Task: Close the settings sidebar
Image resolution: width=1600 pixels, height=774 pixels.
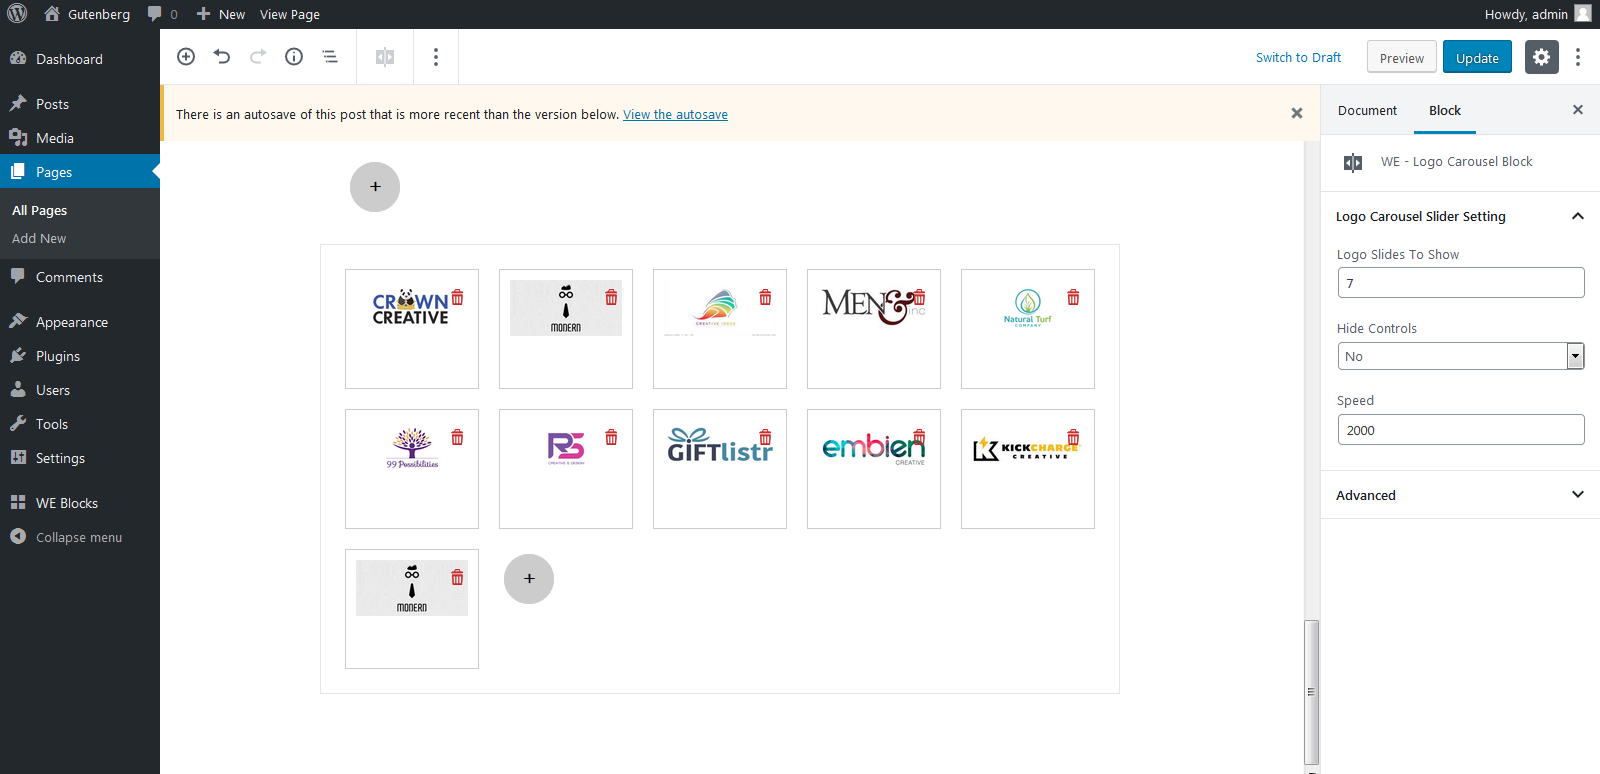Action: 1578,110
